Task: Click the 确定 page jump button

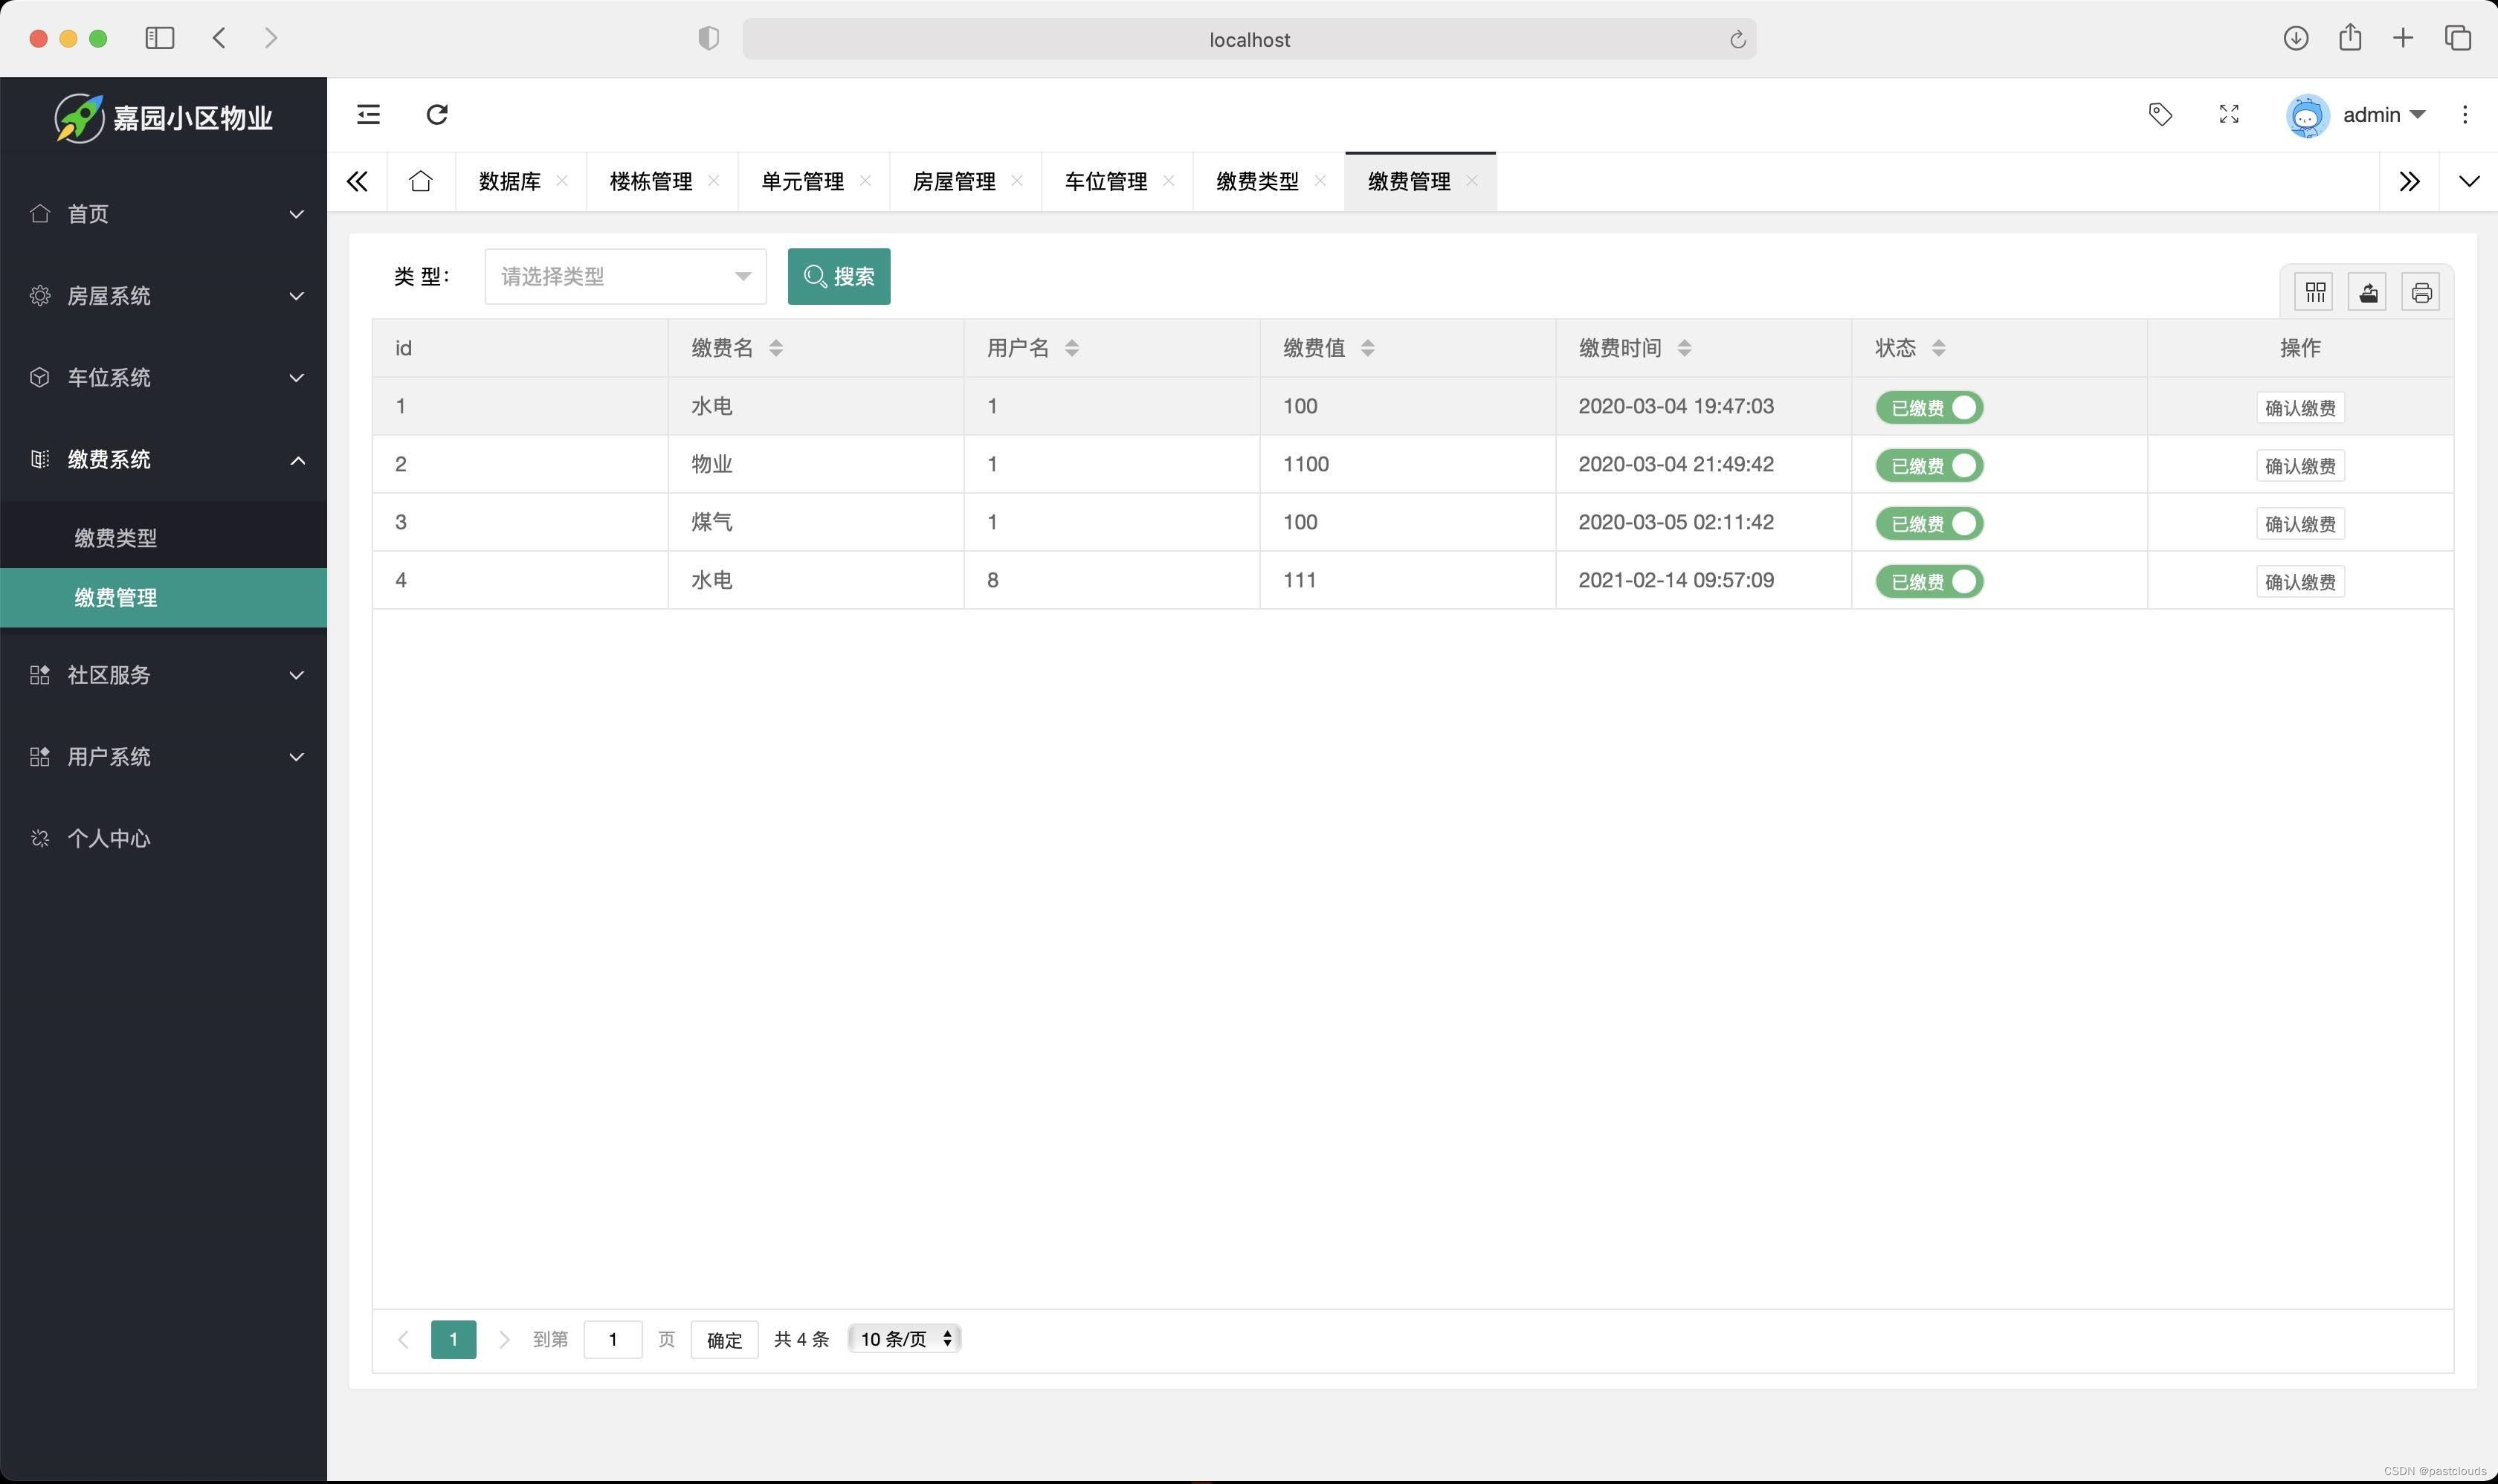Action: 723,1339
